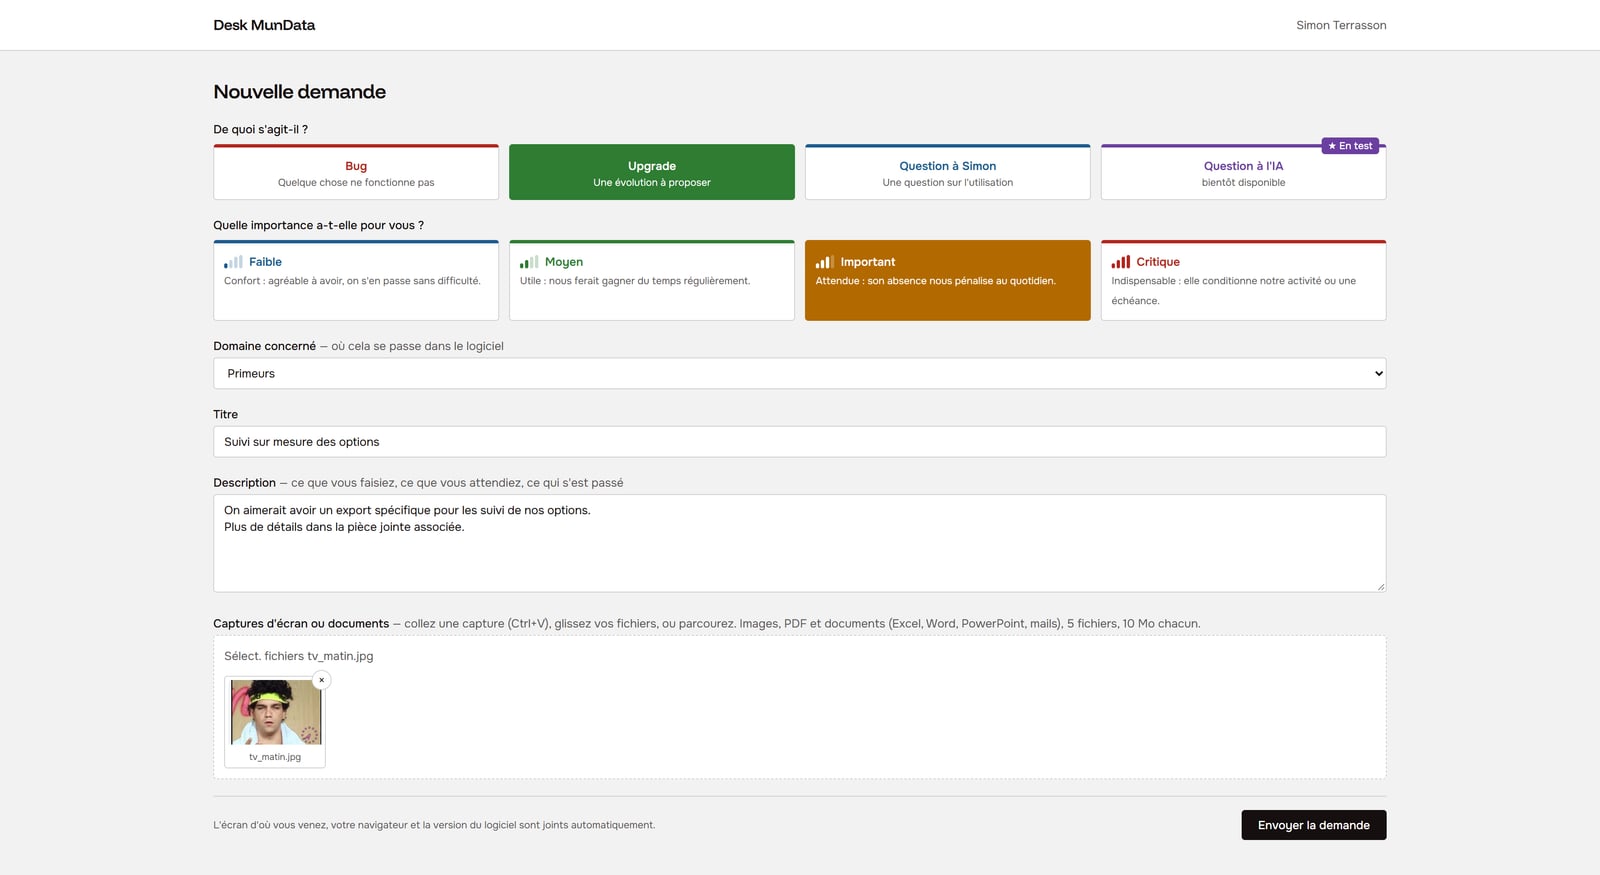Click the Moyen signal bars icon
1600x875 pixels.
529,262
